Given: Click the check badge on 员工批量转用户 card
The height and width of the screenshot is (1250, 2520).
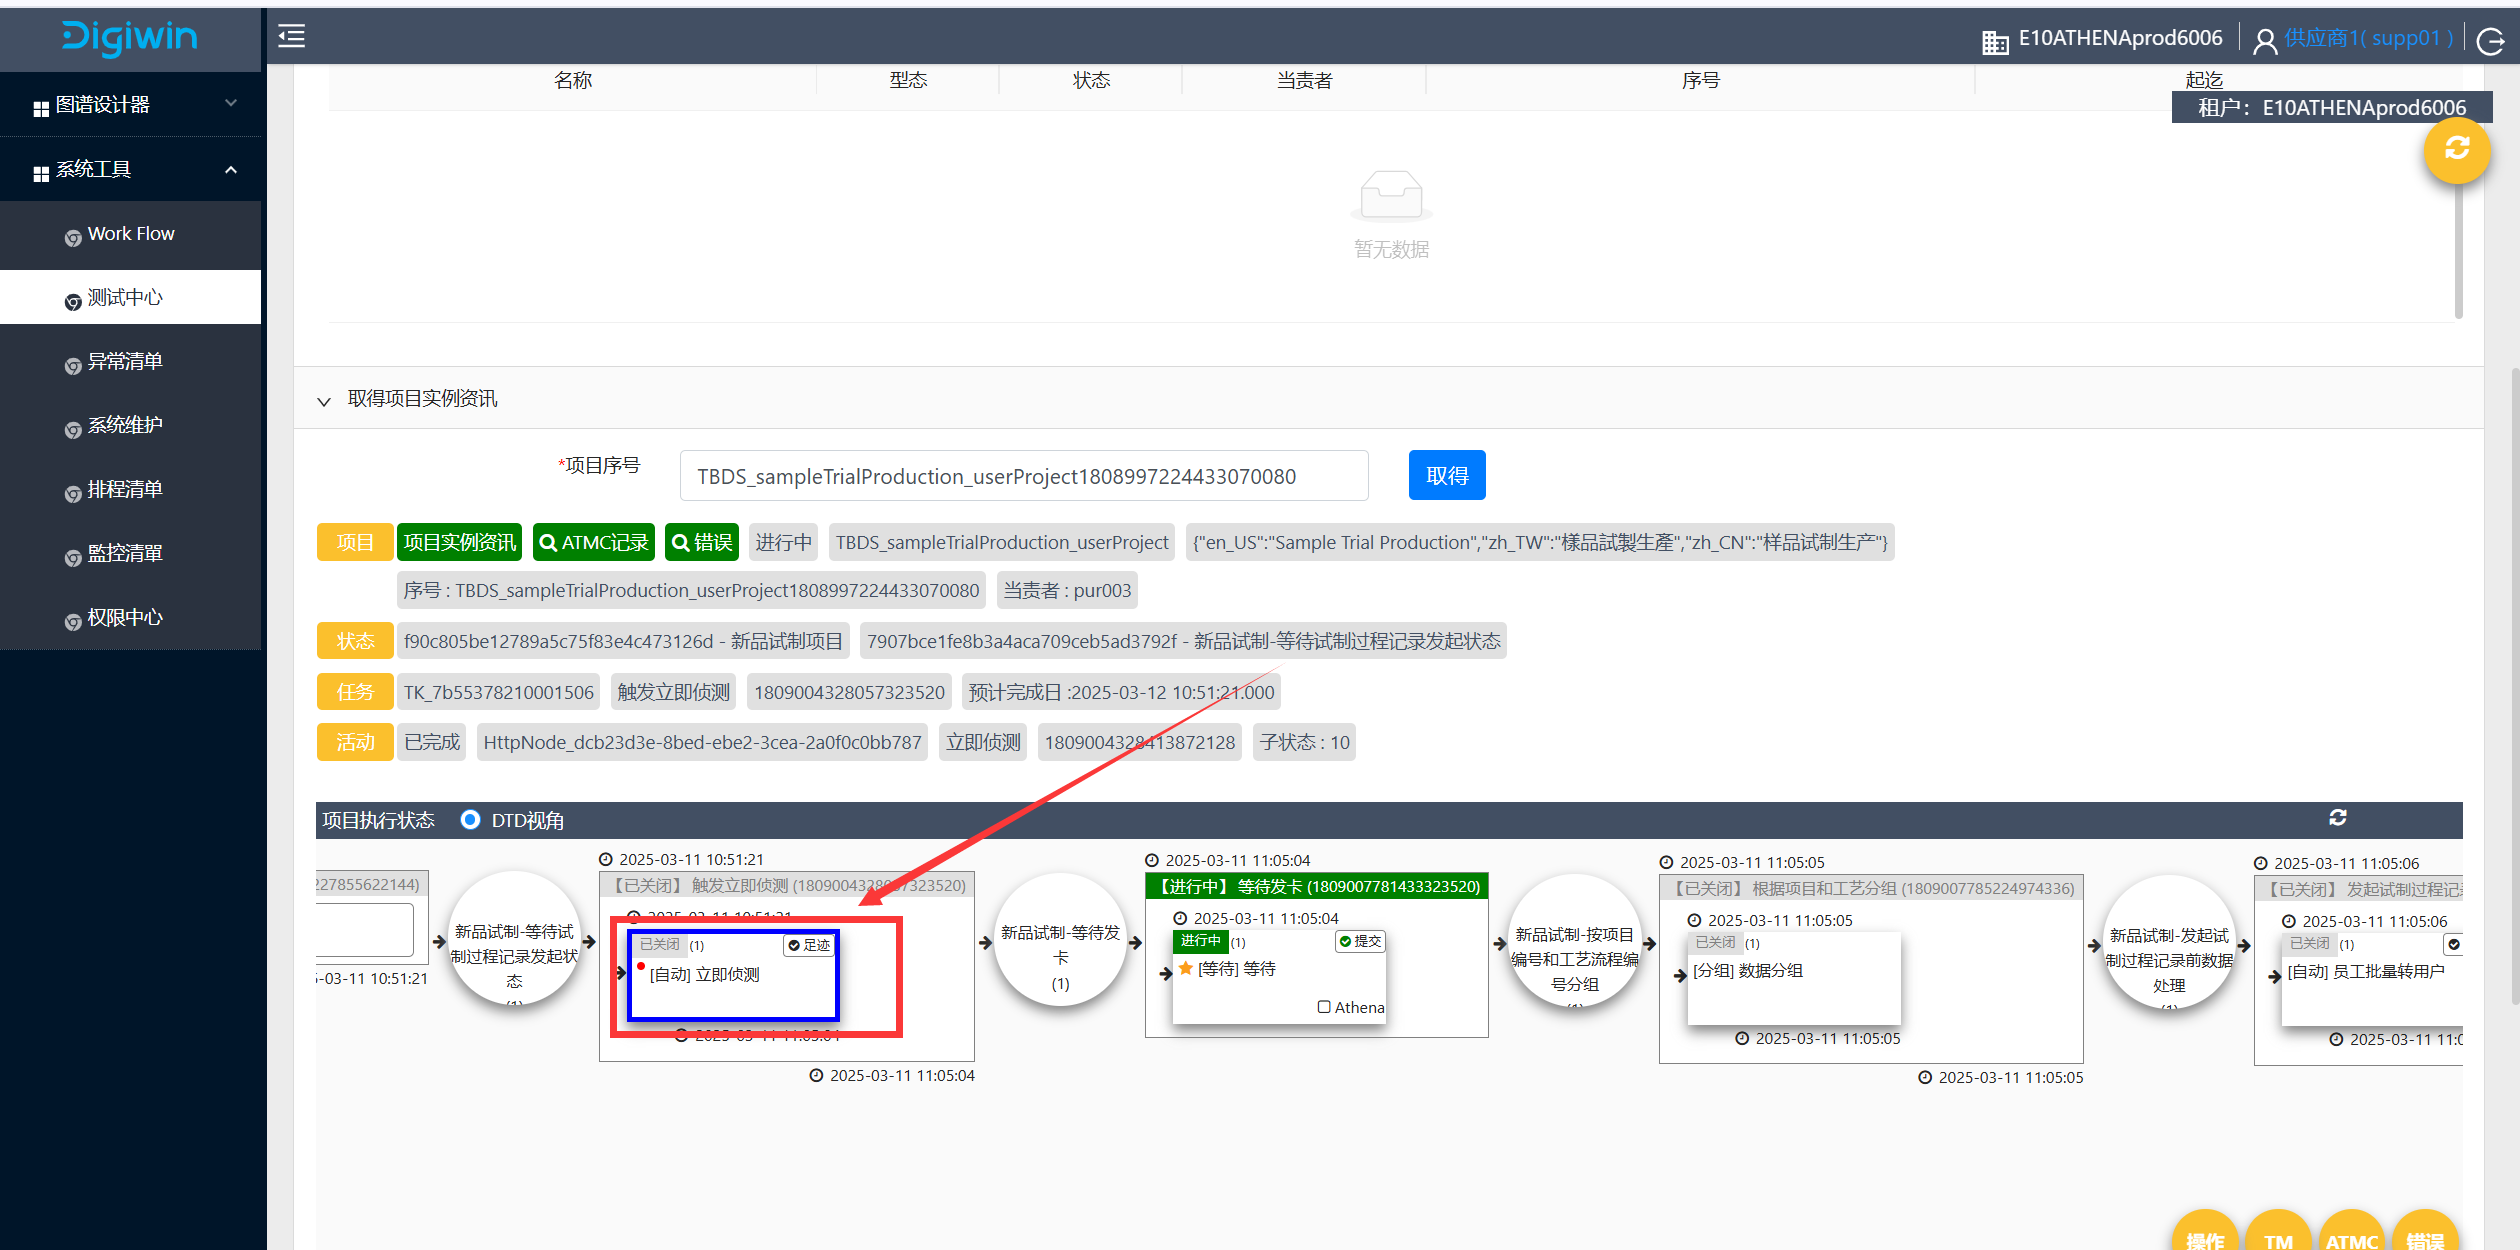Looking at the screenshot, I should point(2453,944).
